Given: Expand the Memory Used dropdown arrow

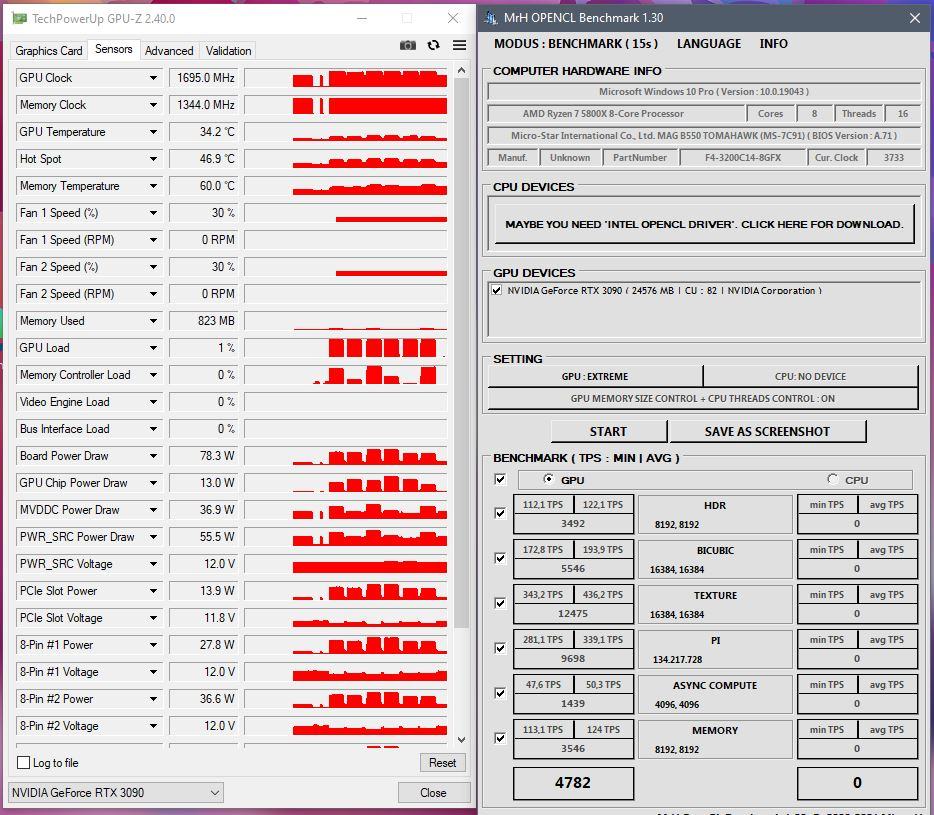Looking at the screenshot, I should [x=153, y=321].
